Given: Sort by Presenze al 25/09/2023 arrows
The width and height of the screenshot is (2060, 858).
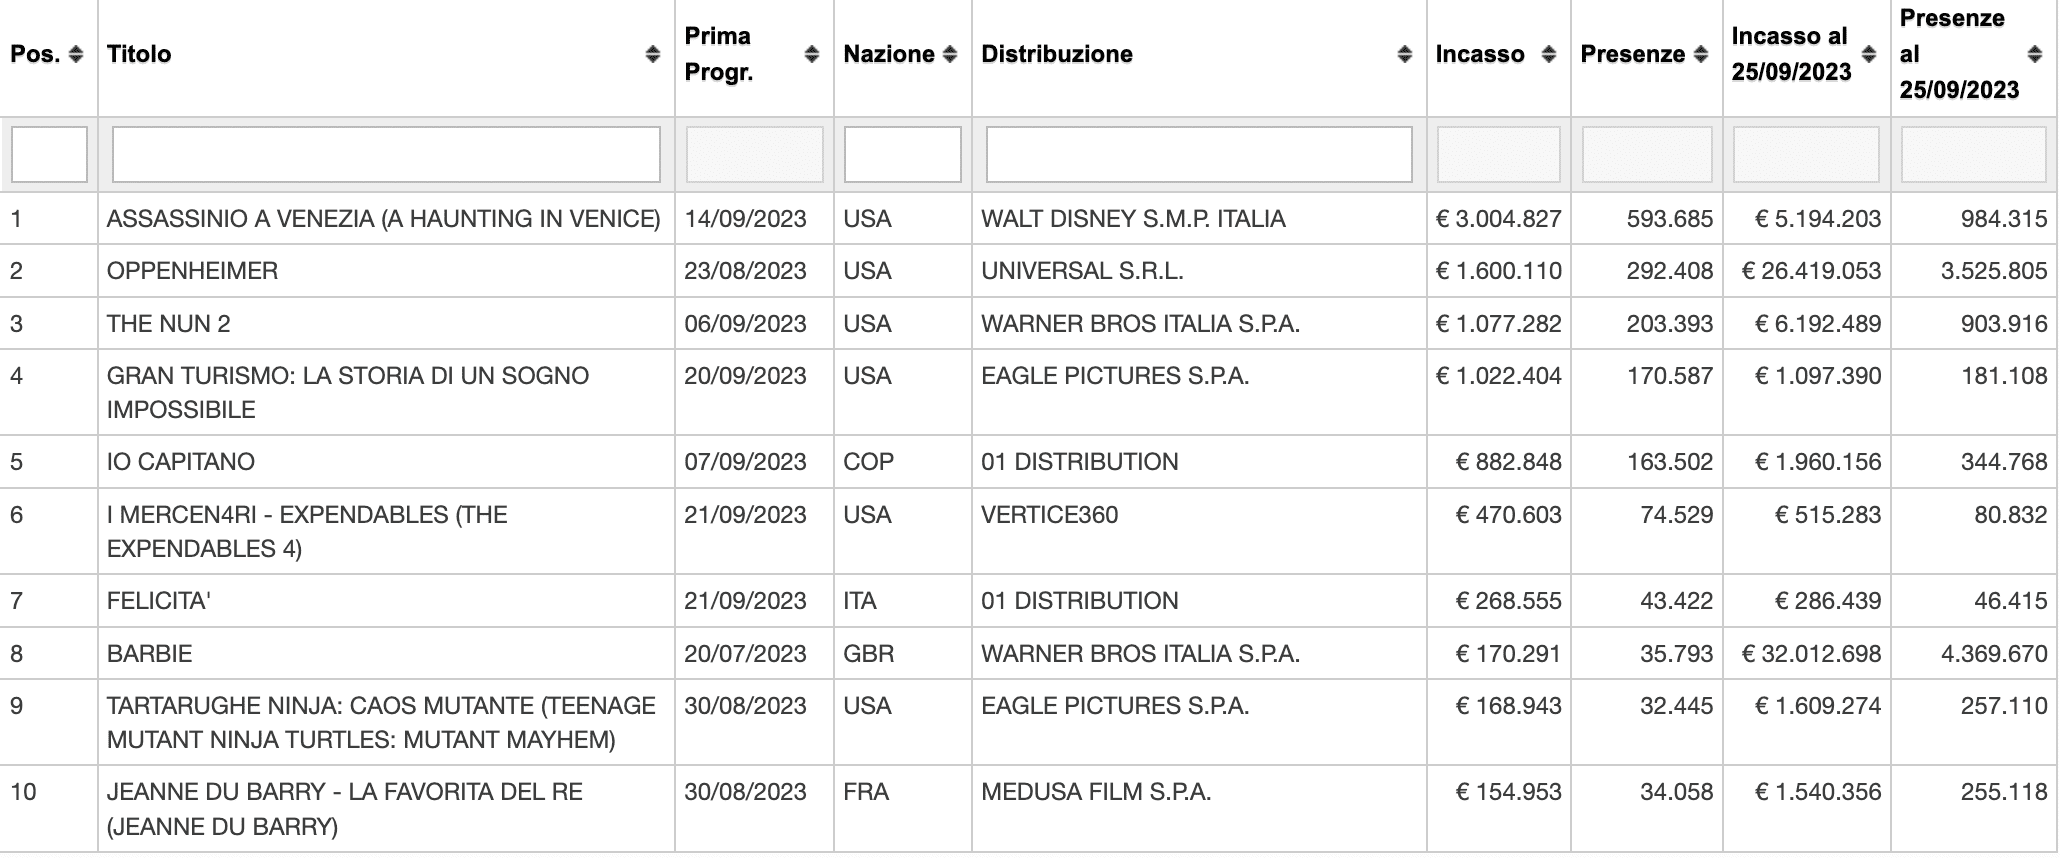Looking at the screenshot, I should (2035, 54).
